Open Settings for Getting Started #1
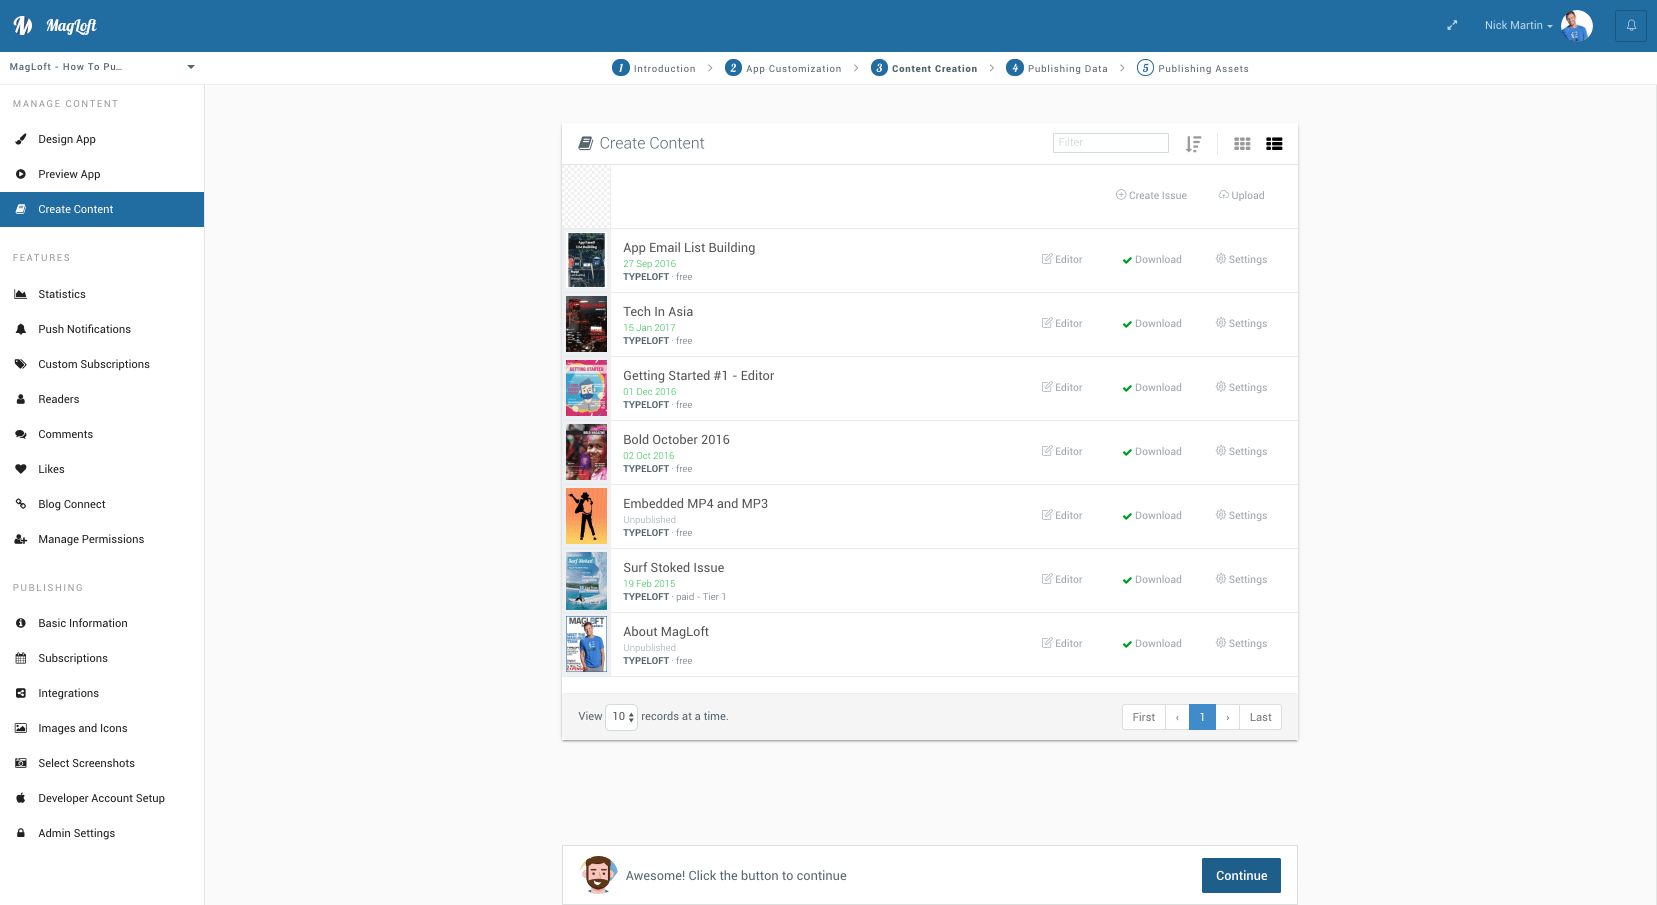The width and height of the screenshot is (1657, 905). (x=1241, y=387)
